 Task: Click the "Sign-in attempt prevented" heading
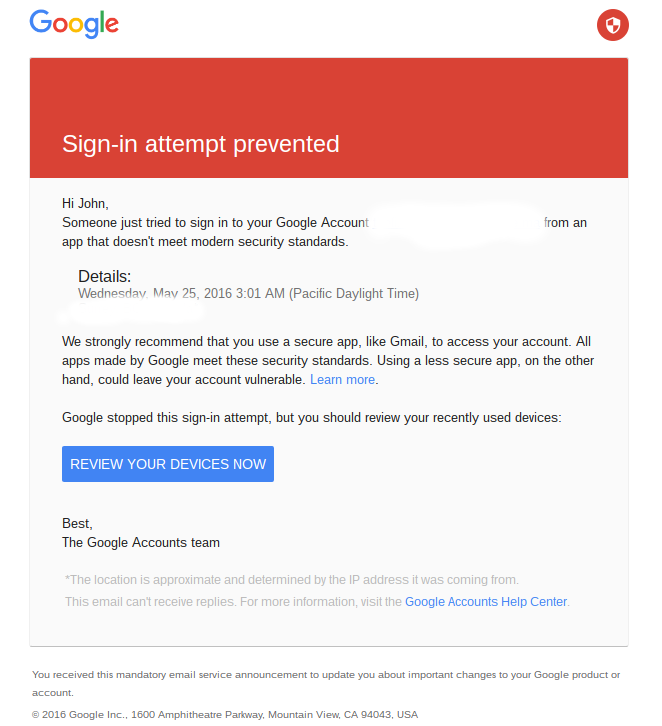tap(201, 144)
